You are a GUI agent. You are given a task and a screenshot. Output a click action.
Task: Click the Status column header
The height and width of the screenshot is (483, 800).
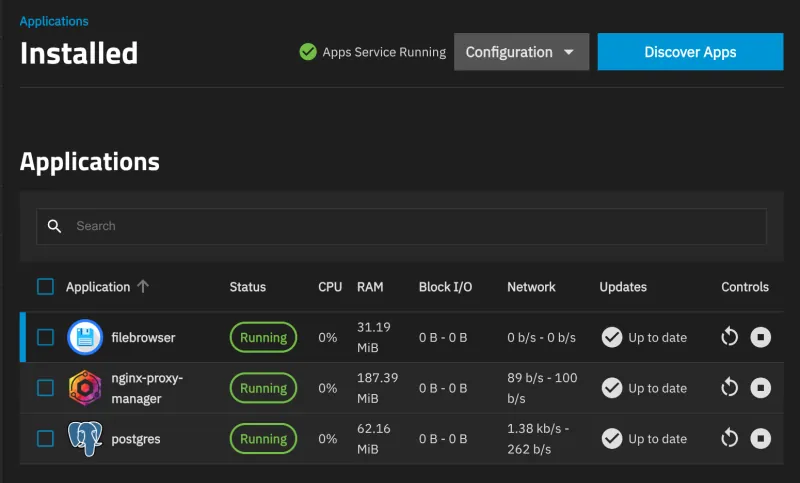(247, 287)
